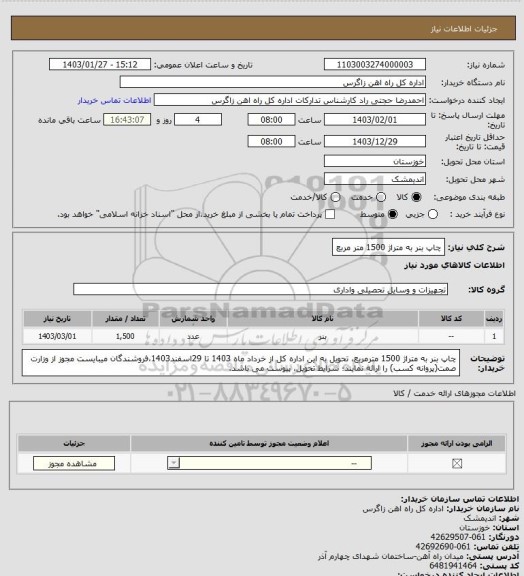Click the goods group field تجهیزات و وسایل
Screen dimensions: 524x576
point(260,289)
